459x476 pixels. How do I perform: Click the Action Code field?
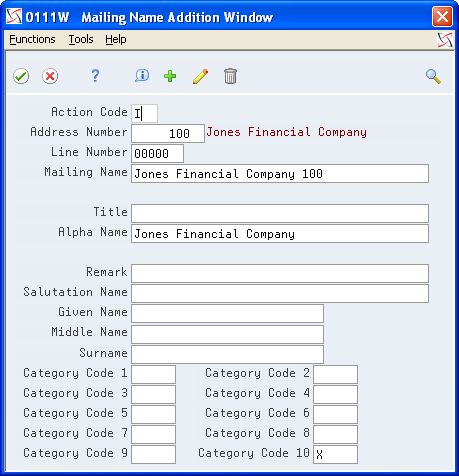[x=144, y=113]
